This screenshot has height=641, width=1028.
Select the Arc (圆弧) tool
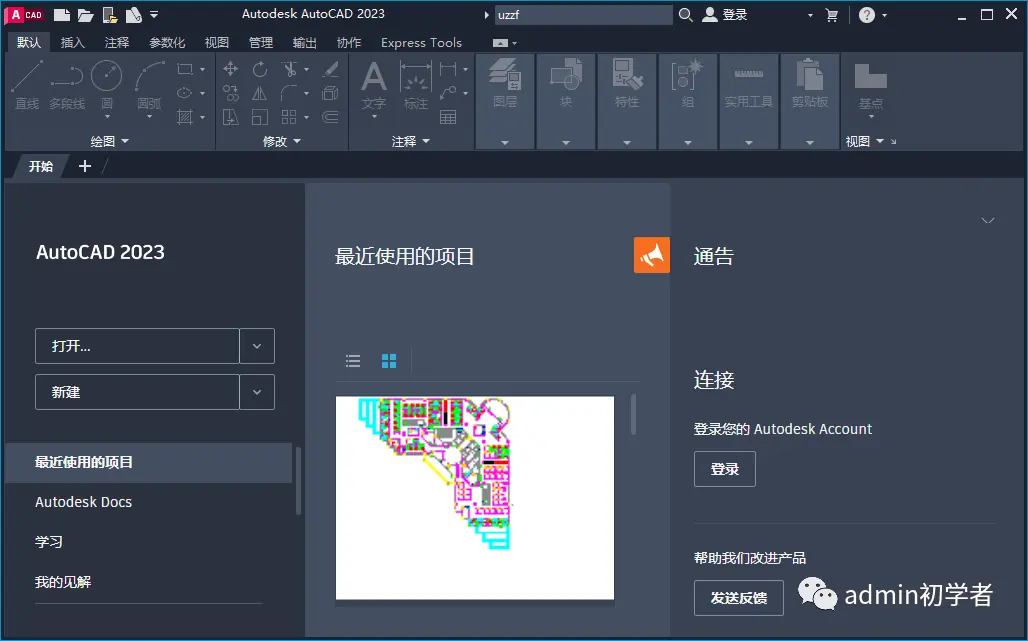[149, 87]
